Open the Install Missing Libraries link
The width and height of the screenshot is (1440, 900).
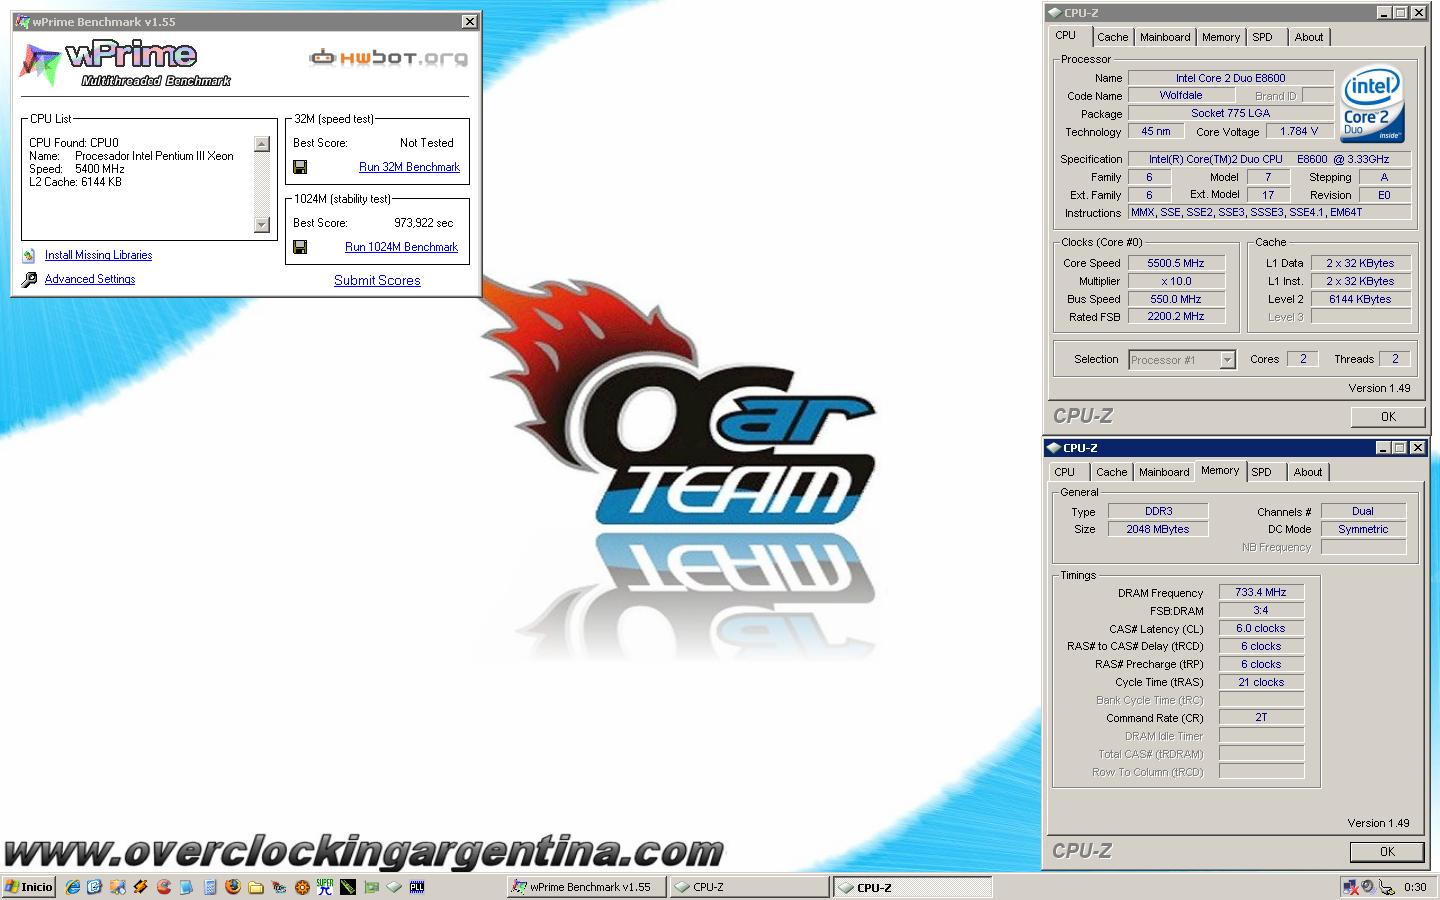tap(98, 255)
